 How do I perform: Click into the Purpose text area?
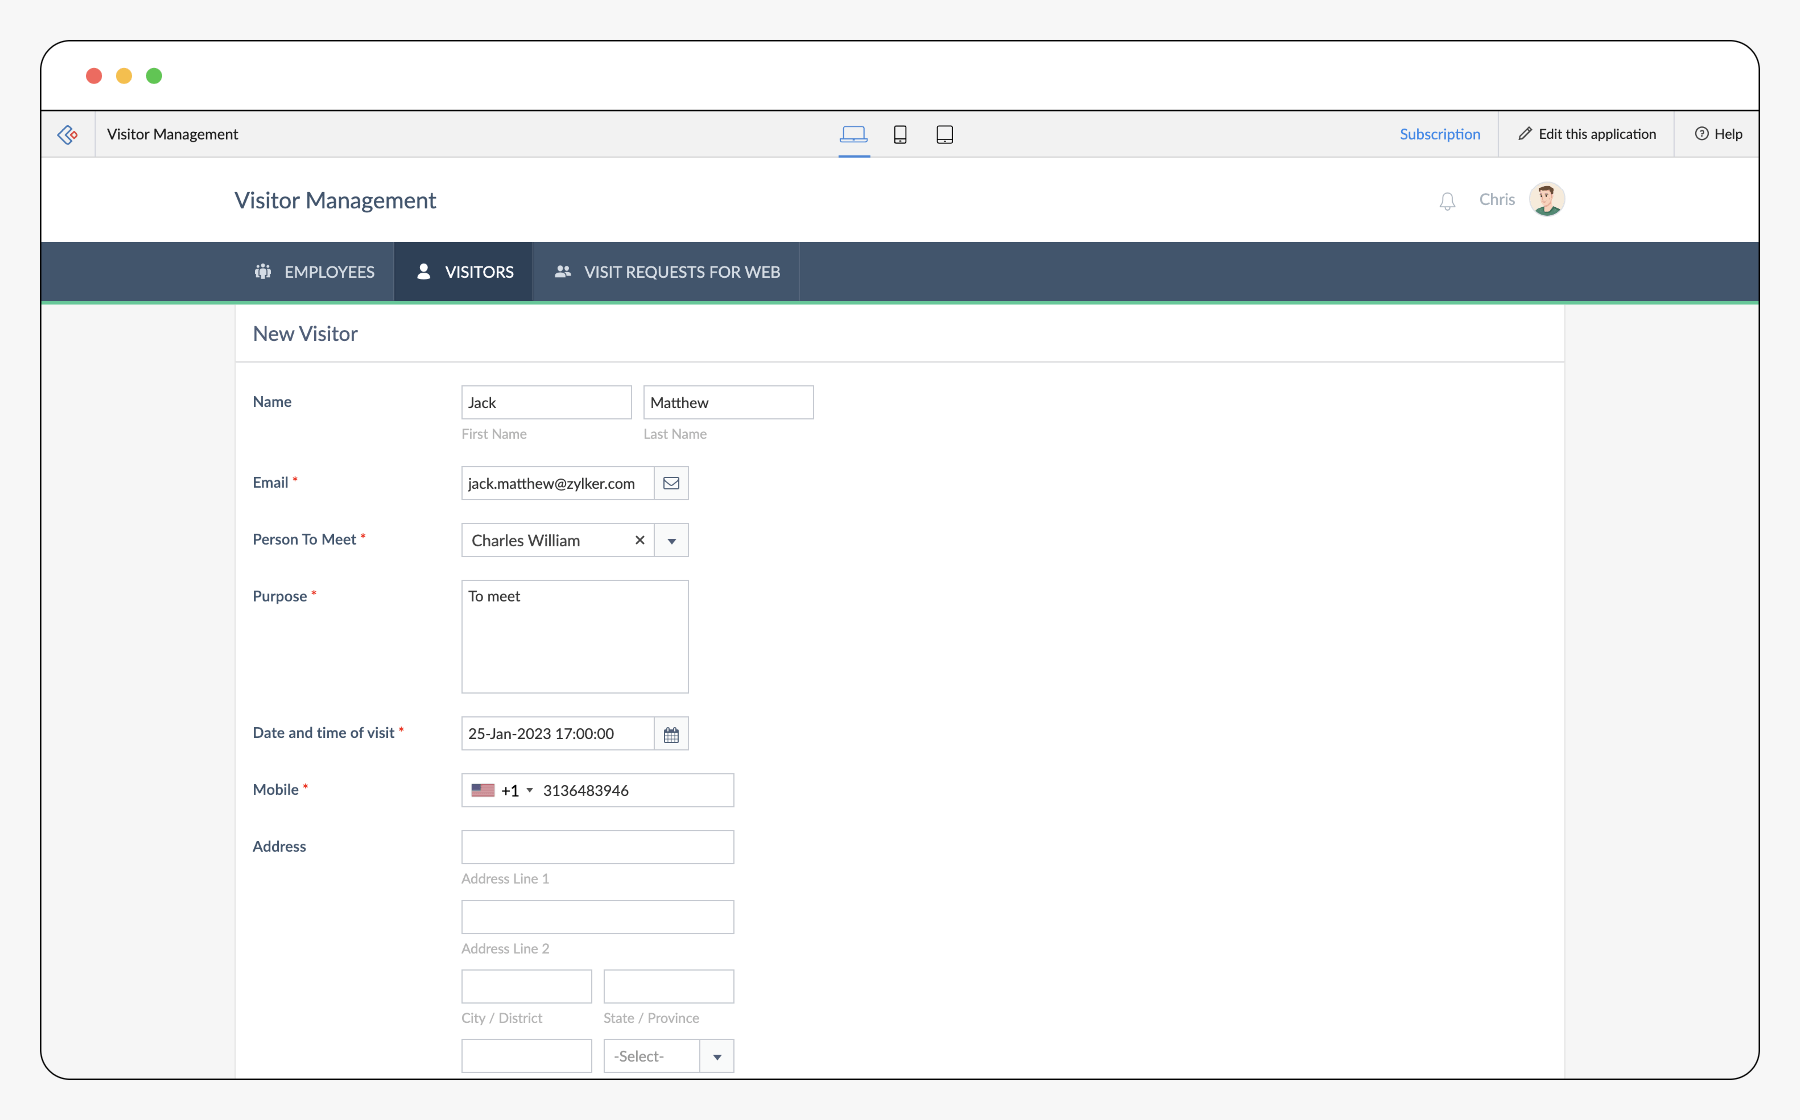(575, 636)
